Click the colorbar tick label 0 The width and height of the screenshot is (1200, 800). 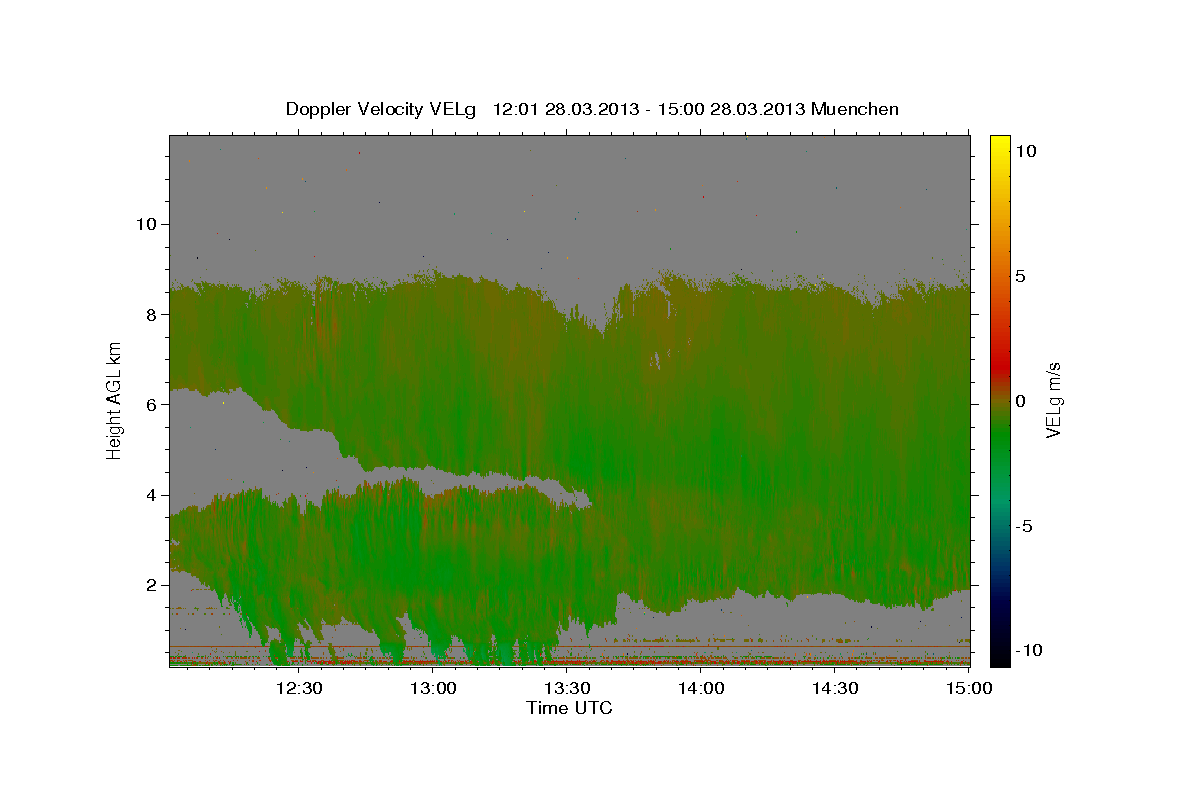coord(1020,401)
